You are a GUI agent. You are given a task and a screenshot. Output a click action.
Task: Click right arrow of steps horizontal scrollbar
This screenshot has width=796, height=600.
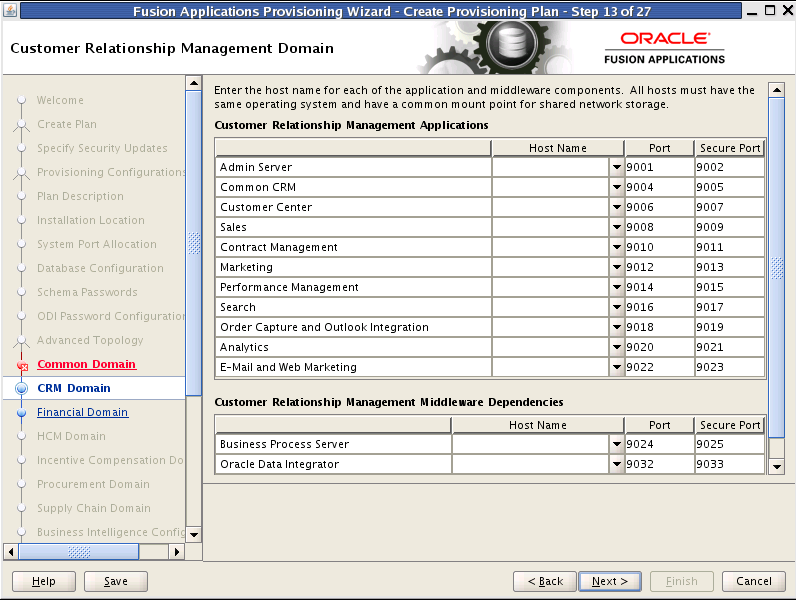coord(176,552)
